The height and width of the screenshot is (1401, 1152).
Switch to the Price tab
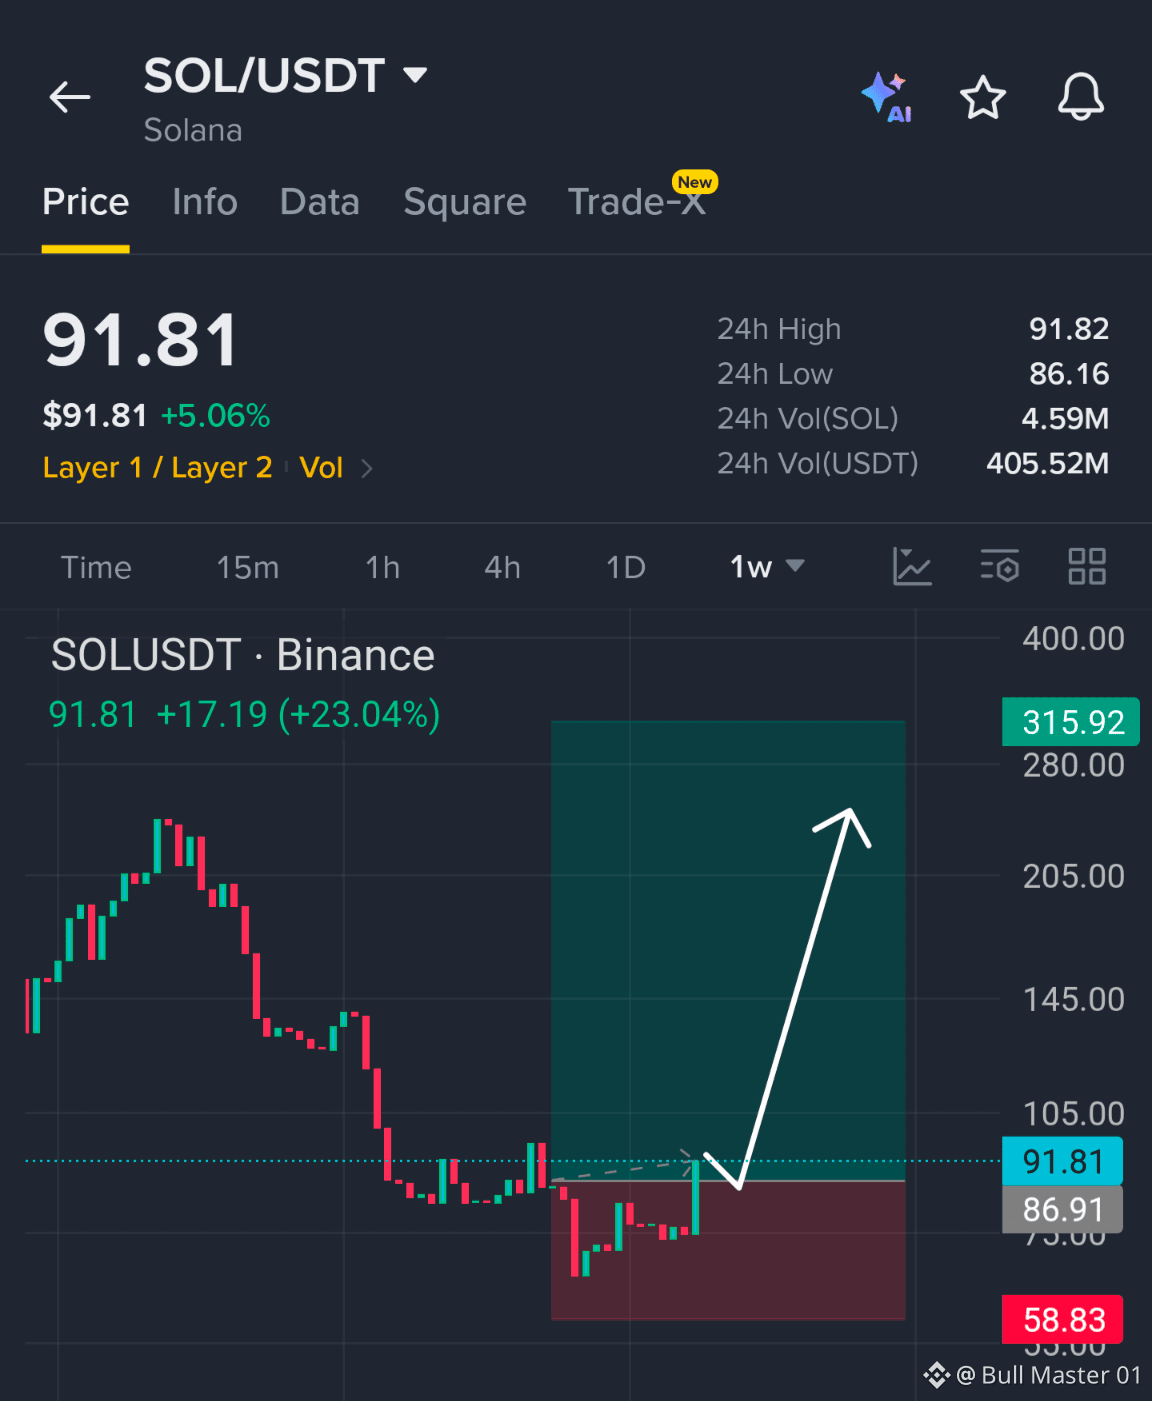pos(86,202)
